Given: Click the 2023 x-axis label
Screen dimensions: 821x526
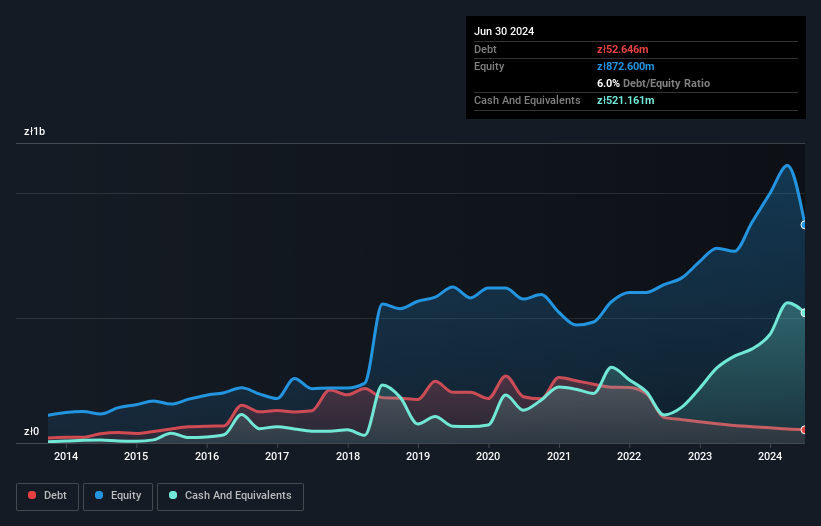Looking at the screenshot, I should click(700, 457).
